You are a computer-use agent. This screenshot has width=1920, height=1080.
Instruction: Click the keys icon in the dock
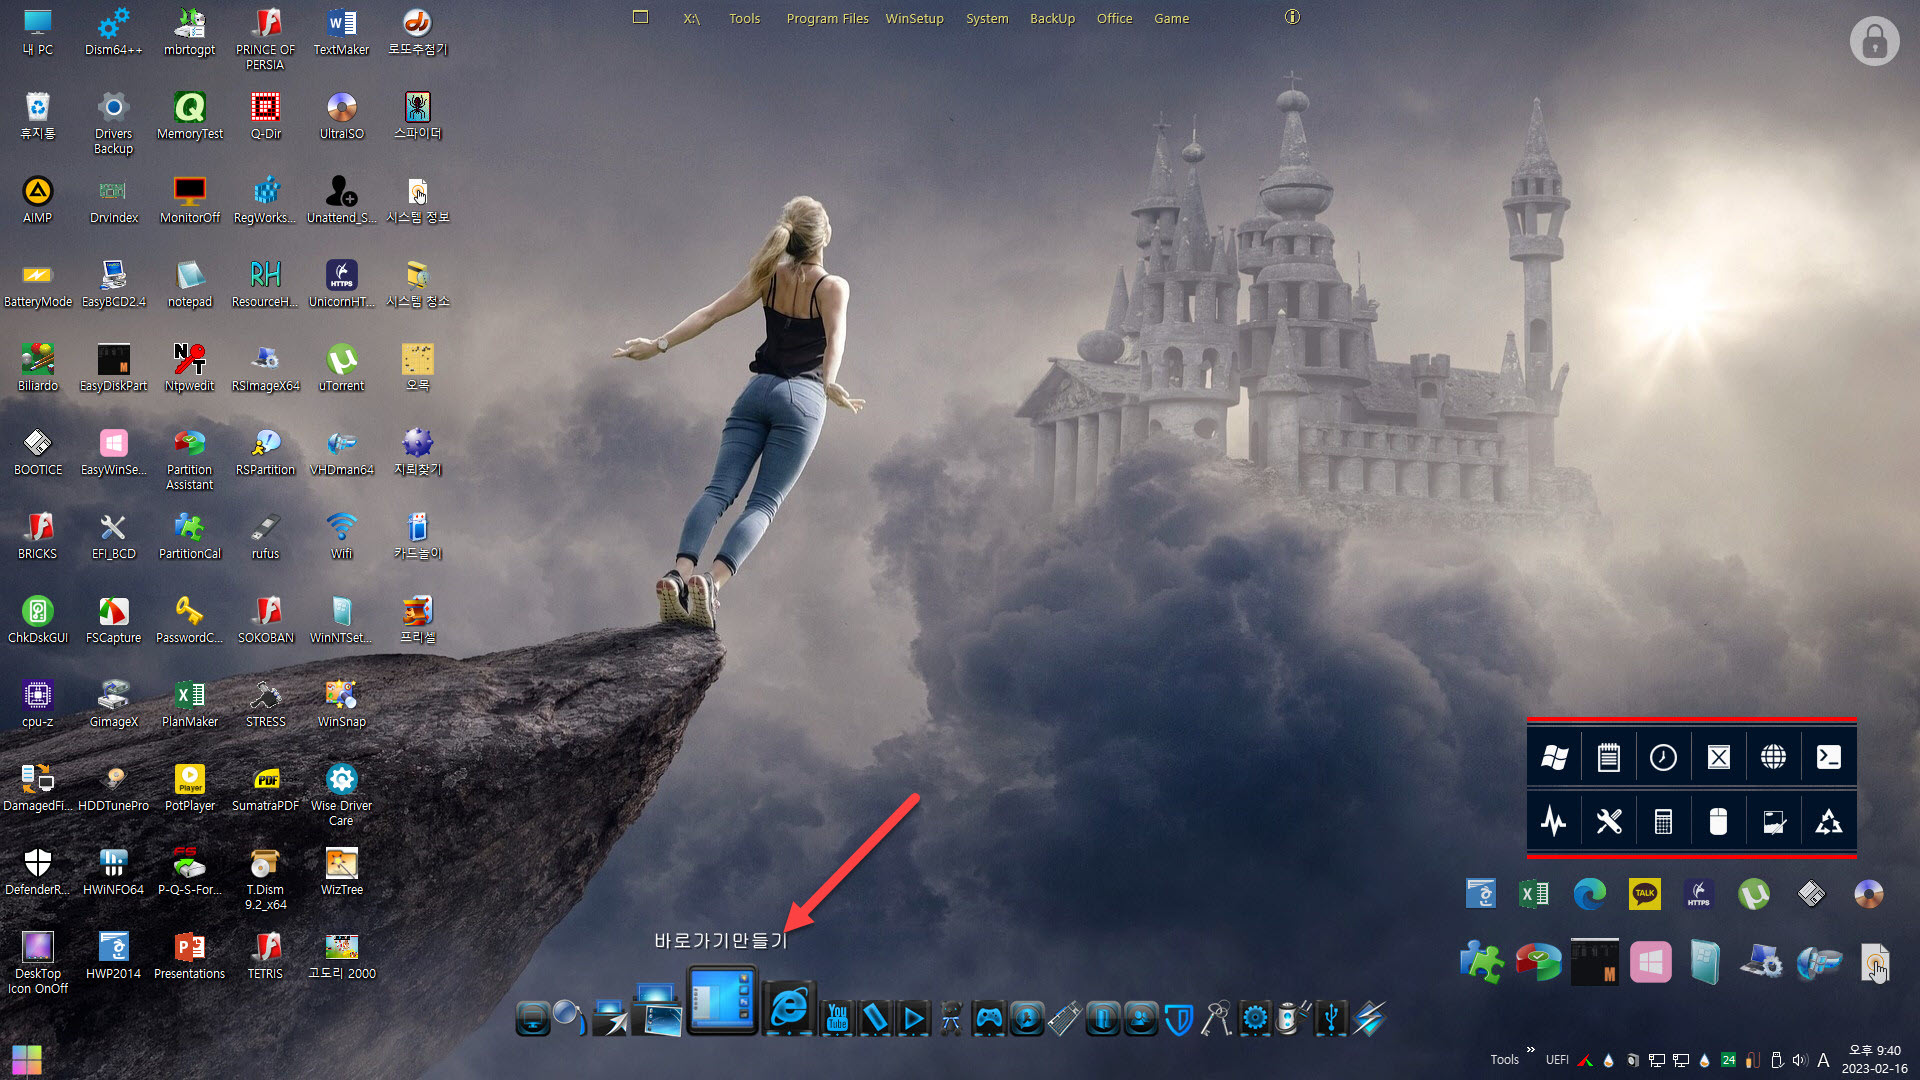coord(1216,1018)
